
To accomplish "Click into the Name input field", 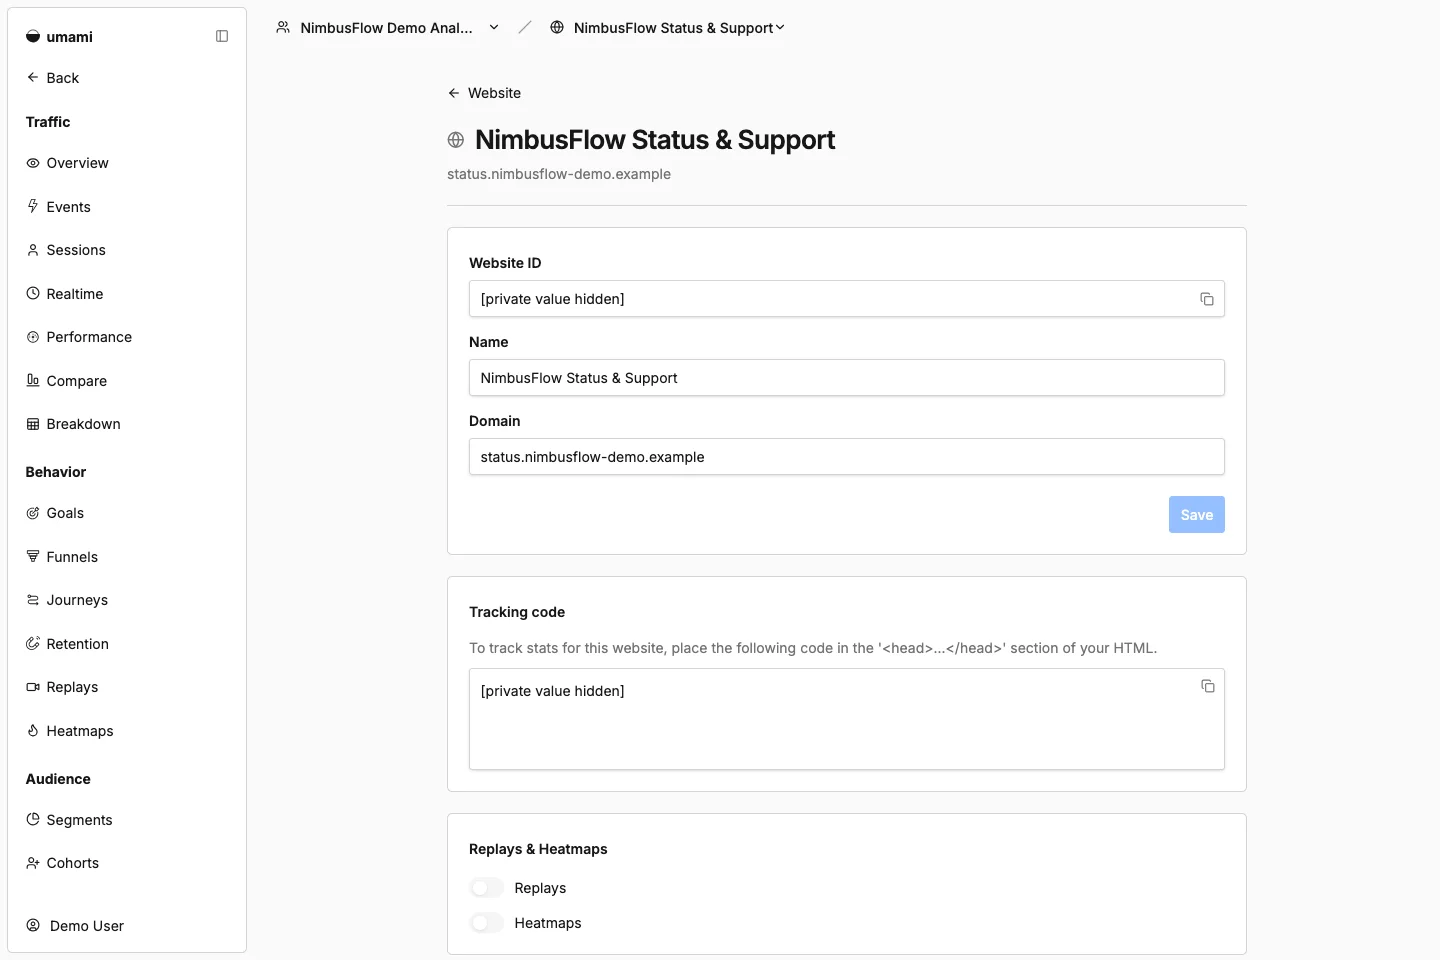I will tap(847, 378).
